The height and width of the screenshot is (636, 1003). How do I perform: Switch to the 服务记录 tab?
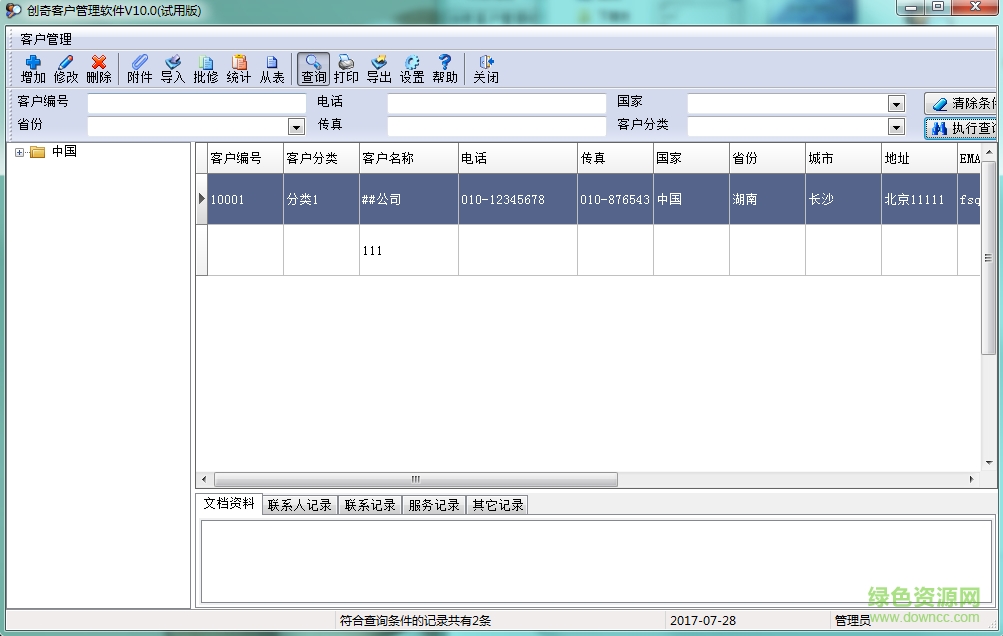(434, 504)
